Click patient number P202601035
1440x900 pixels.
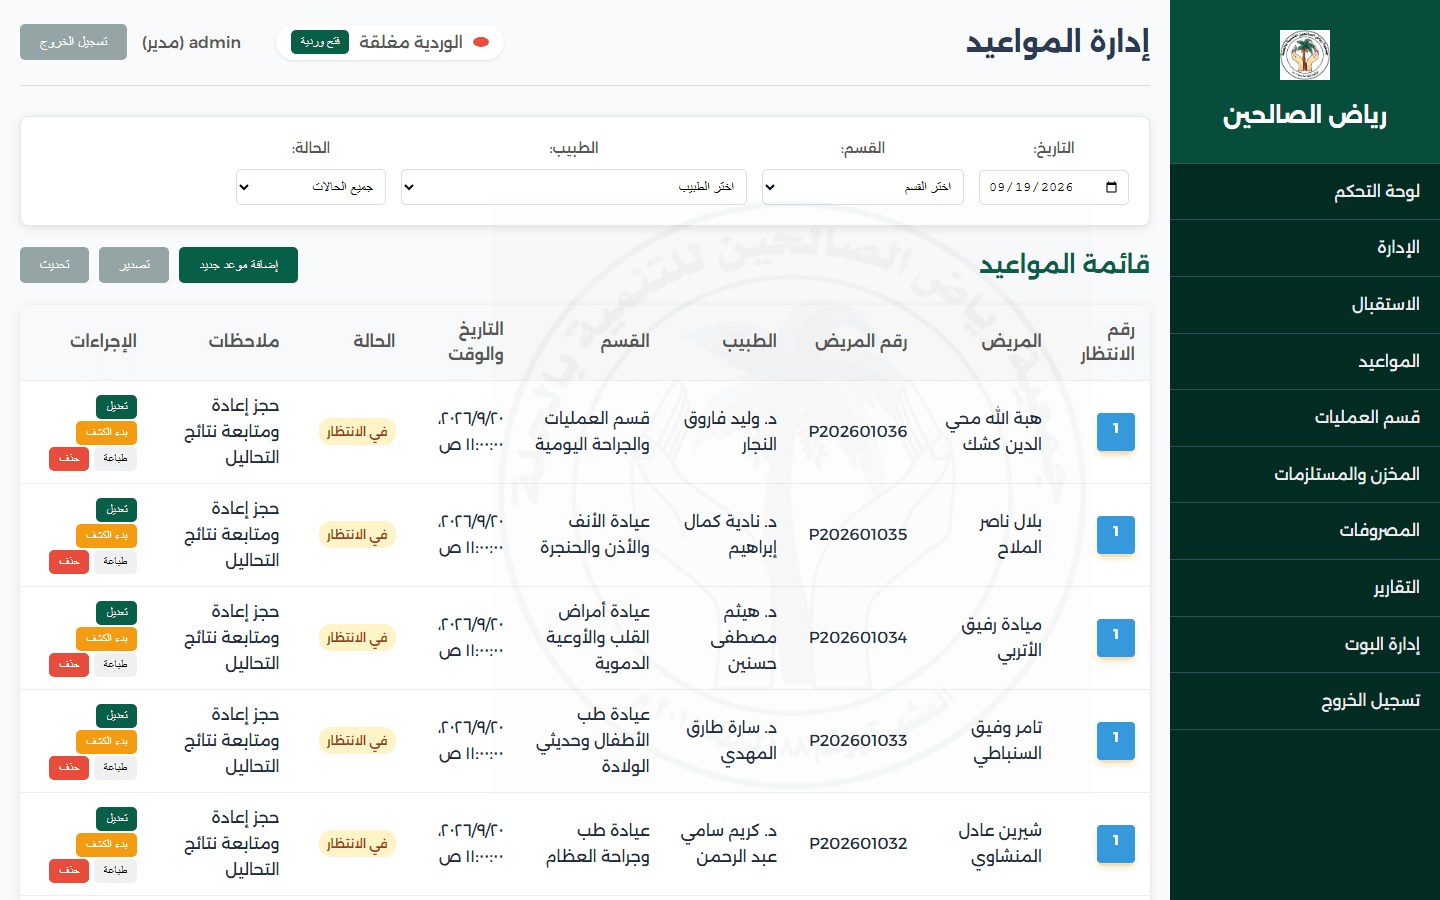858,534
